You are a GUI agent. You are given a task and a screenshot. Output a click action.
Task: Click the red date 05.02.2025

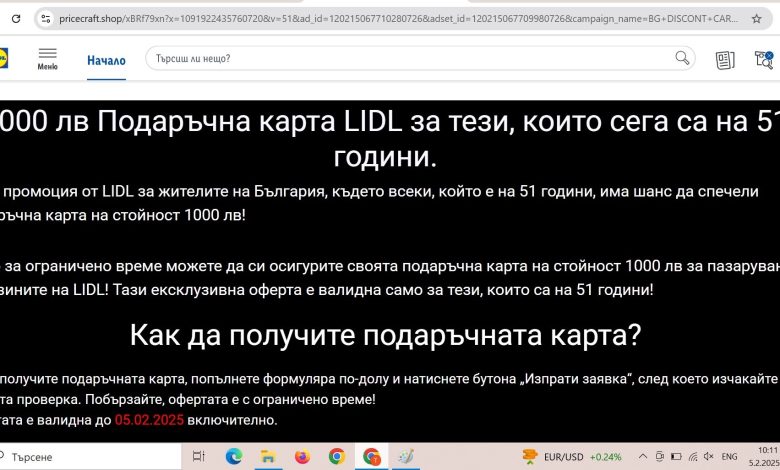[149, 420]
